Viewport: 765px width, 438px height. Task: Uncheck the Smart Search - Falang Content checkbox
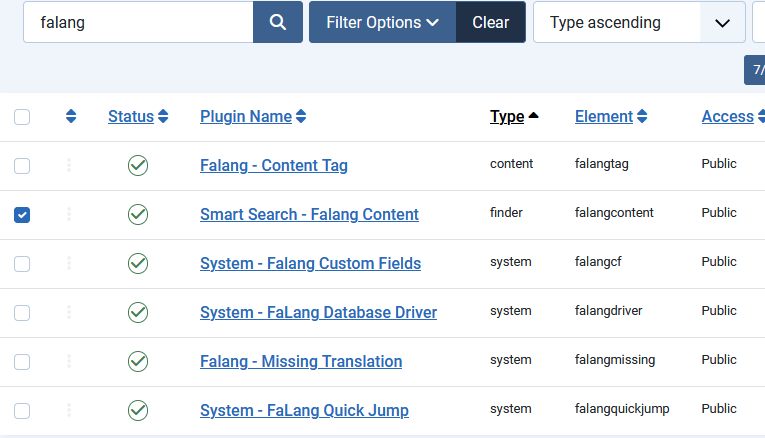tap(22, 214)
